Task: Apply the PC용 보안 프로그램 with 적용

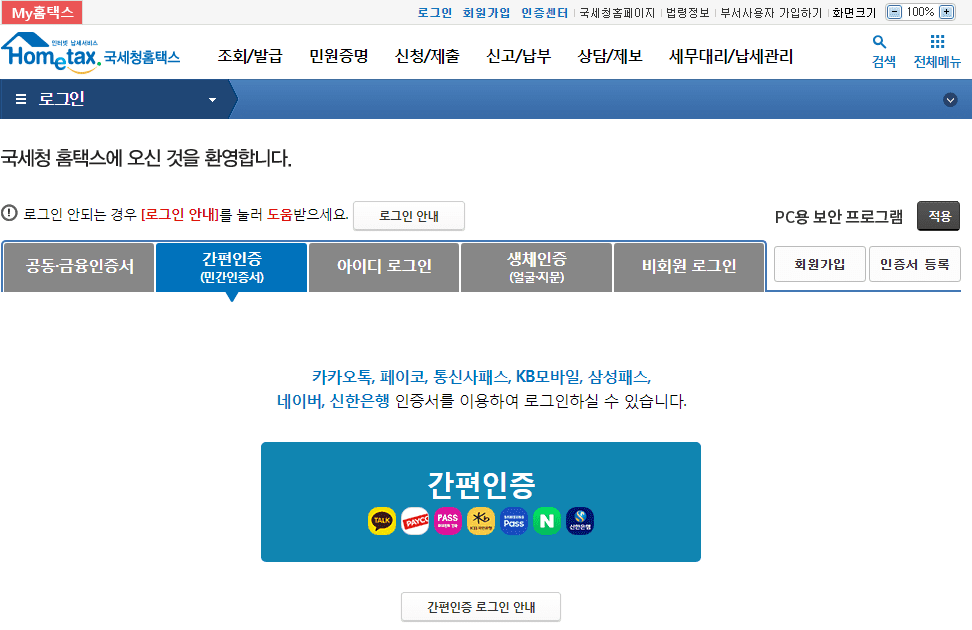Action: [x=938, y=215]
